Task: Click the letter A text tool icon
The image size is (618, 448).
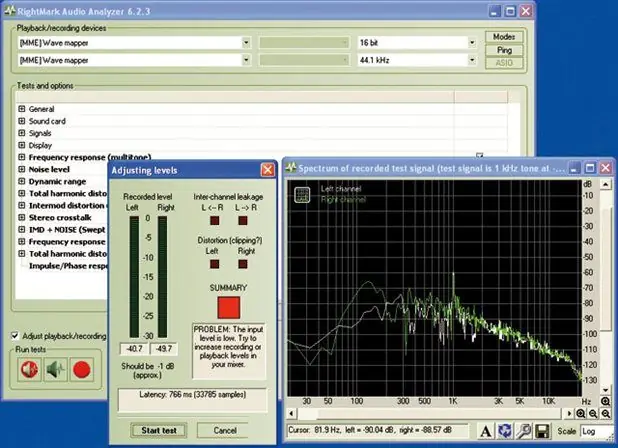Action: (x=486, y=431)
